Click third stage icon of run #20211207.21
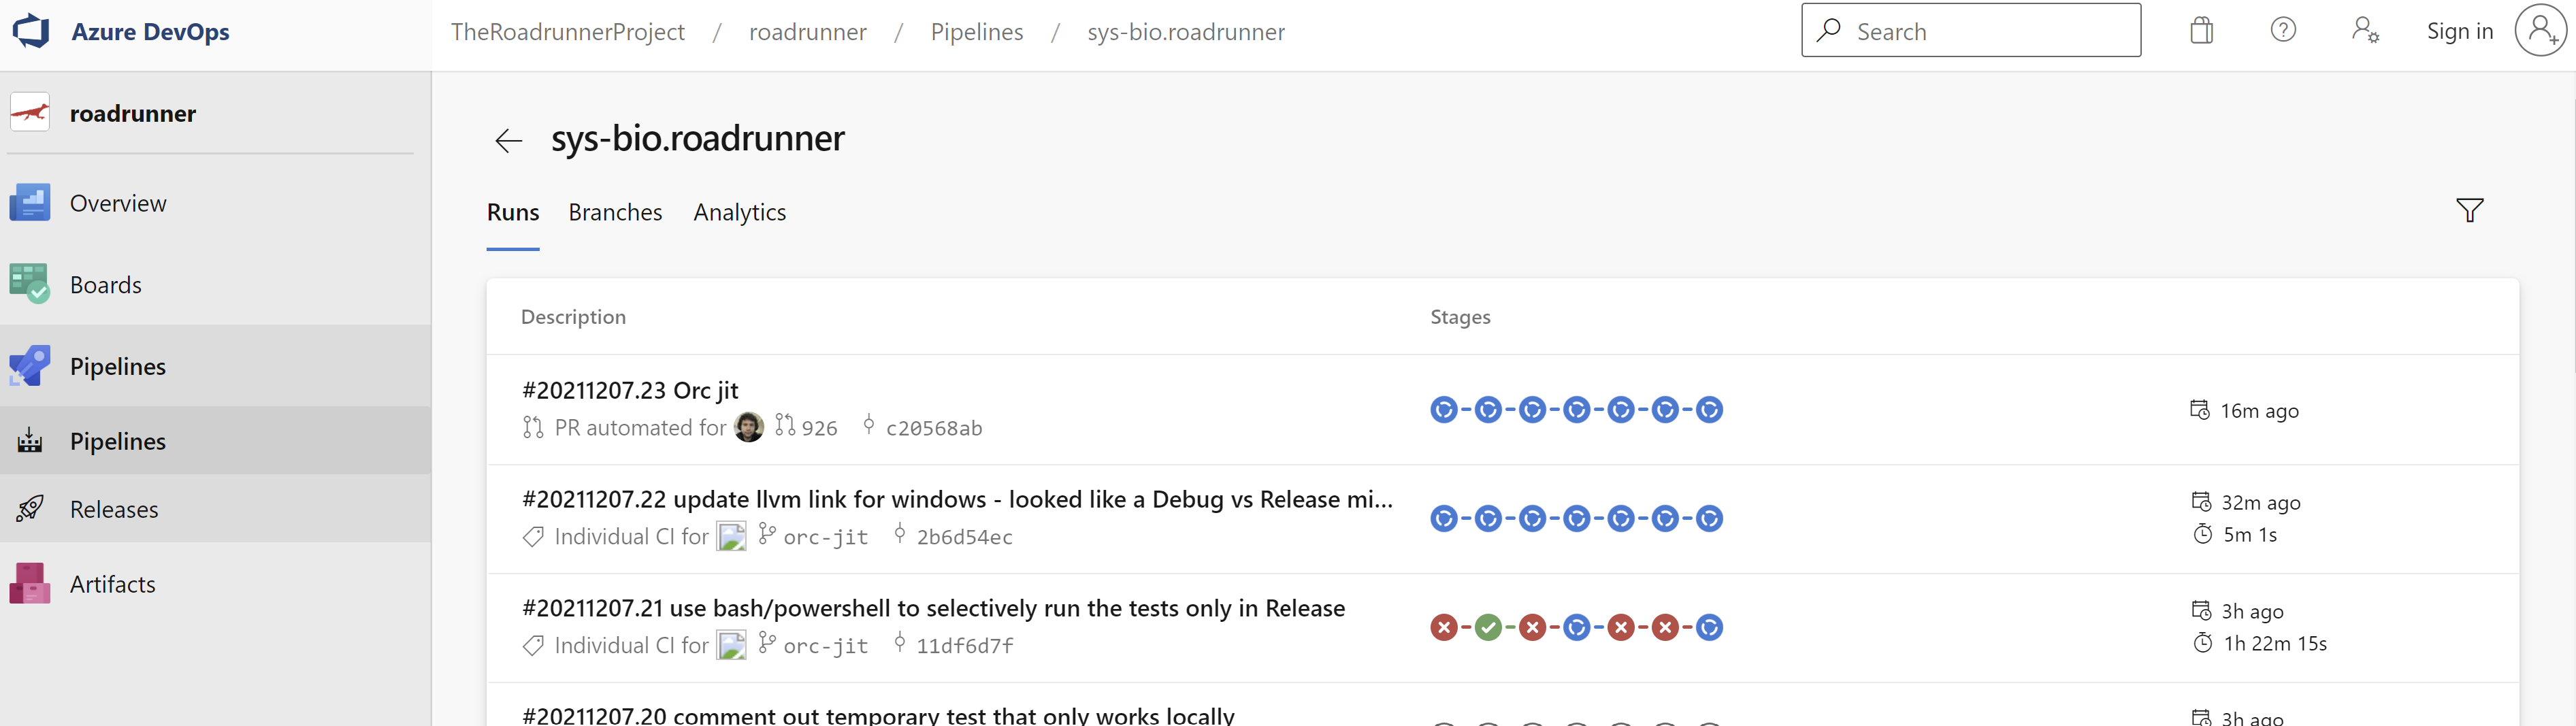Image resolution: width=2576 pixels, height=726 pixels. [x=1533, y=628]
